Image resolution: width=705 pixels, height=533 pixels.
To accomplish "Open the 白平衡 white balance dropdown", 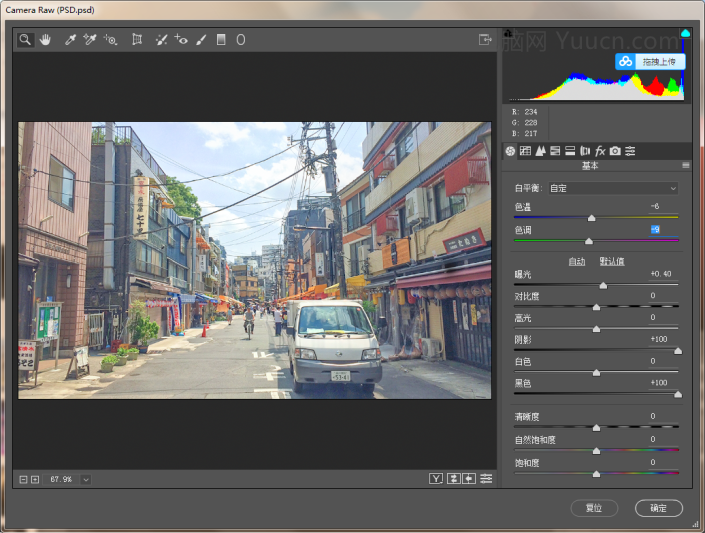I will [x=612, y=188].
